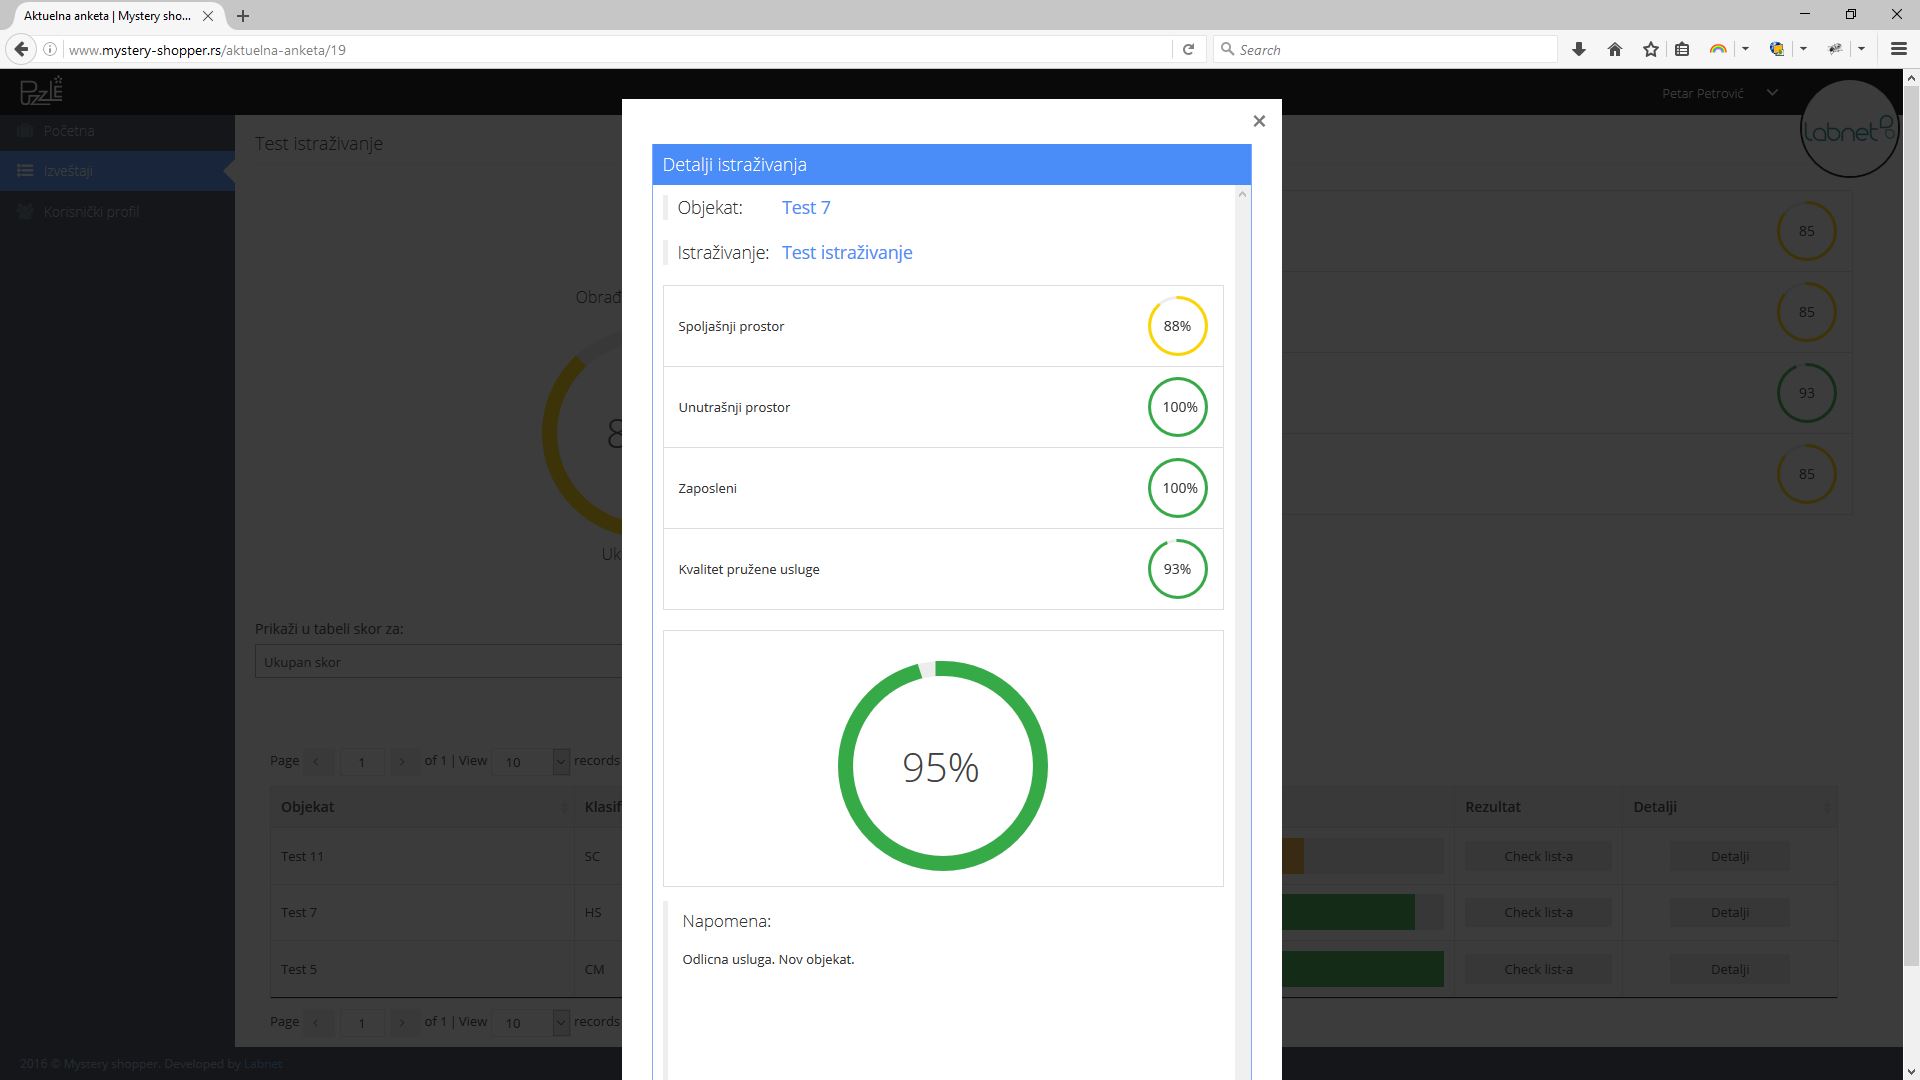Click the rainbow extension icon
The width and height of the screenshot is (1920, 1080).
1718,49
